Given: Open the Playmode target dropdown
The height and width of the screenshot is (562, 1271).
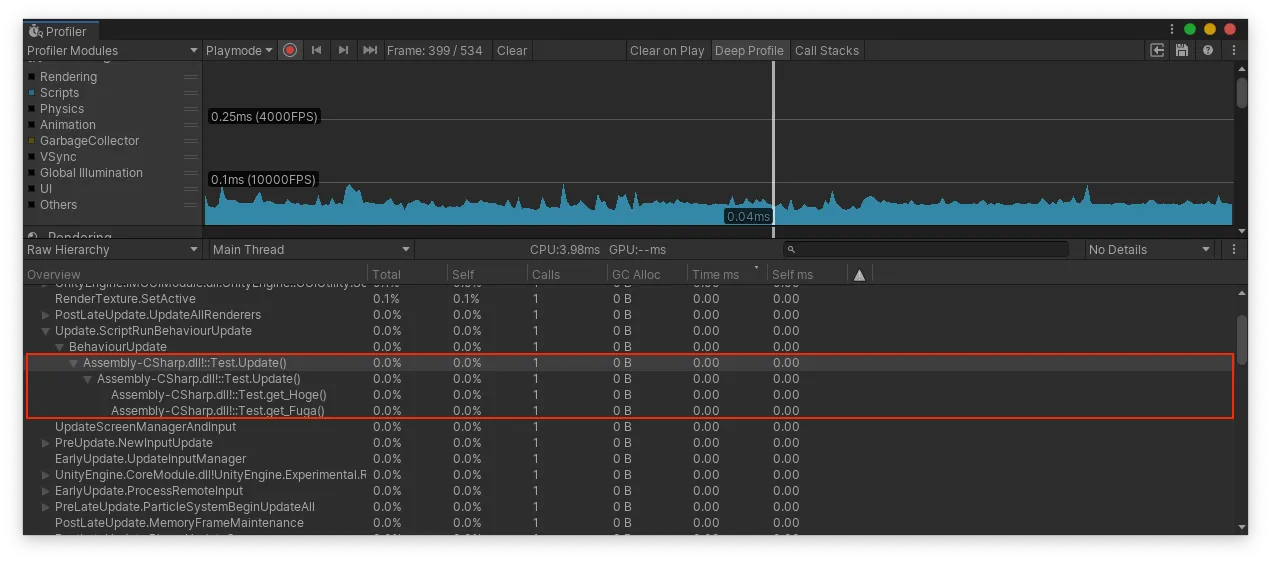Looking at the screenshot, I should click(x=239, y=50).
